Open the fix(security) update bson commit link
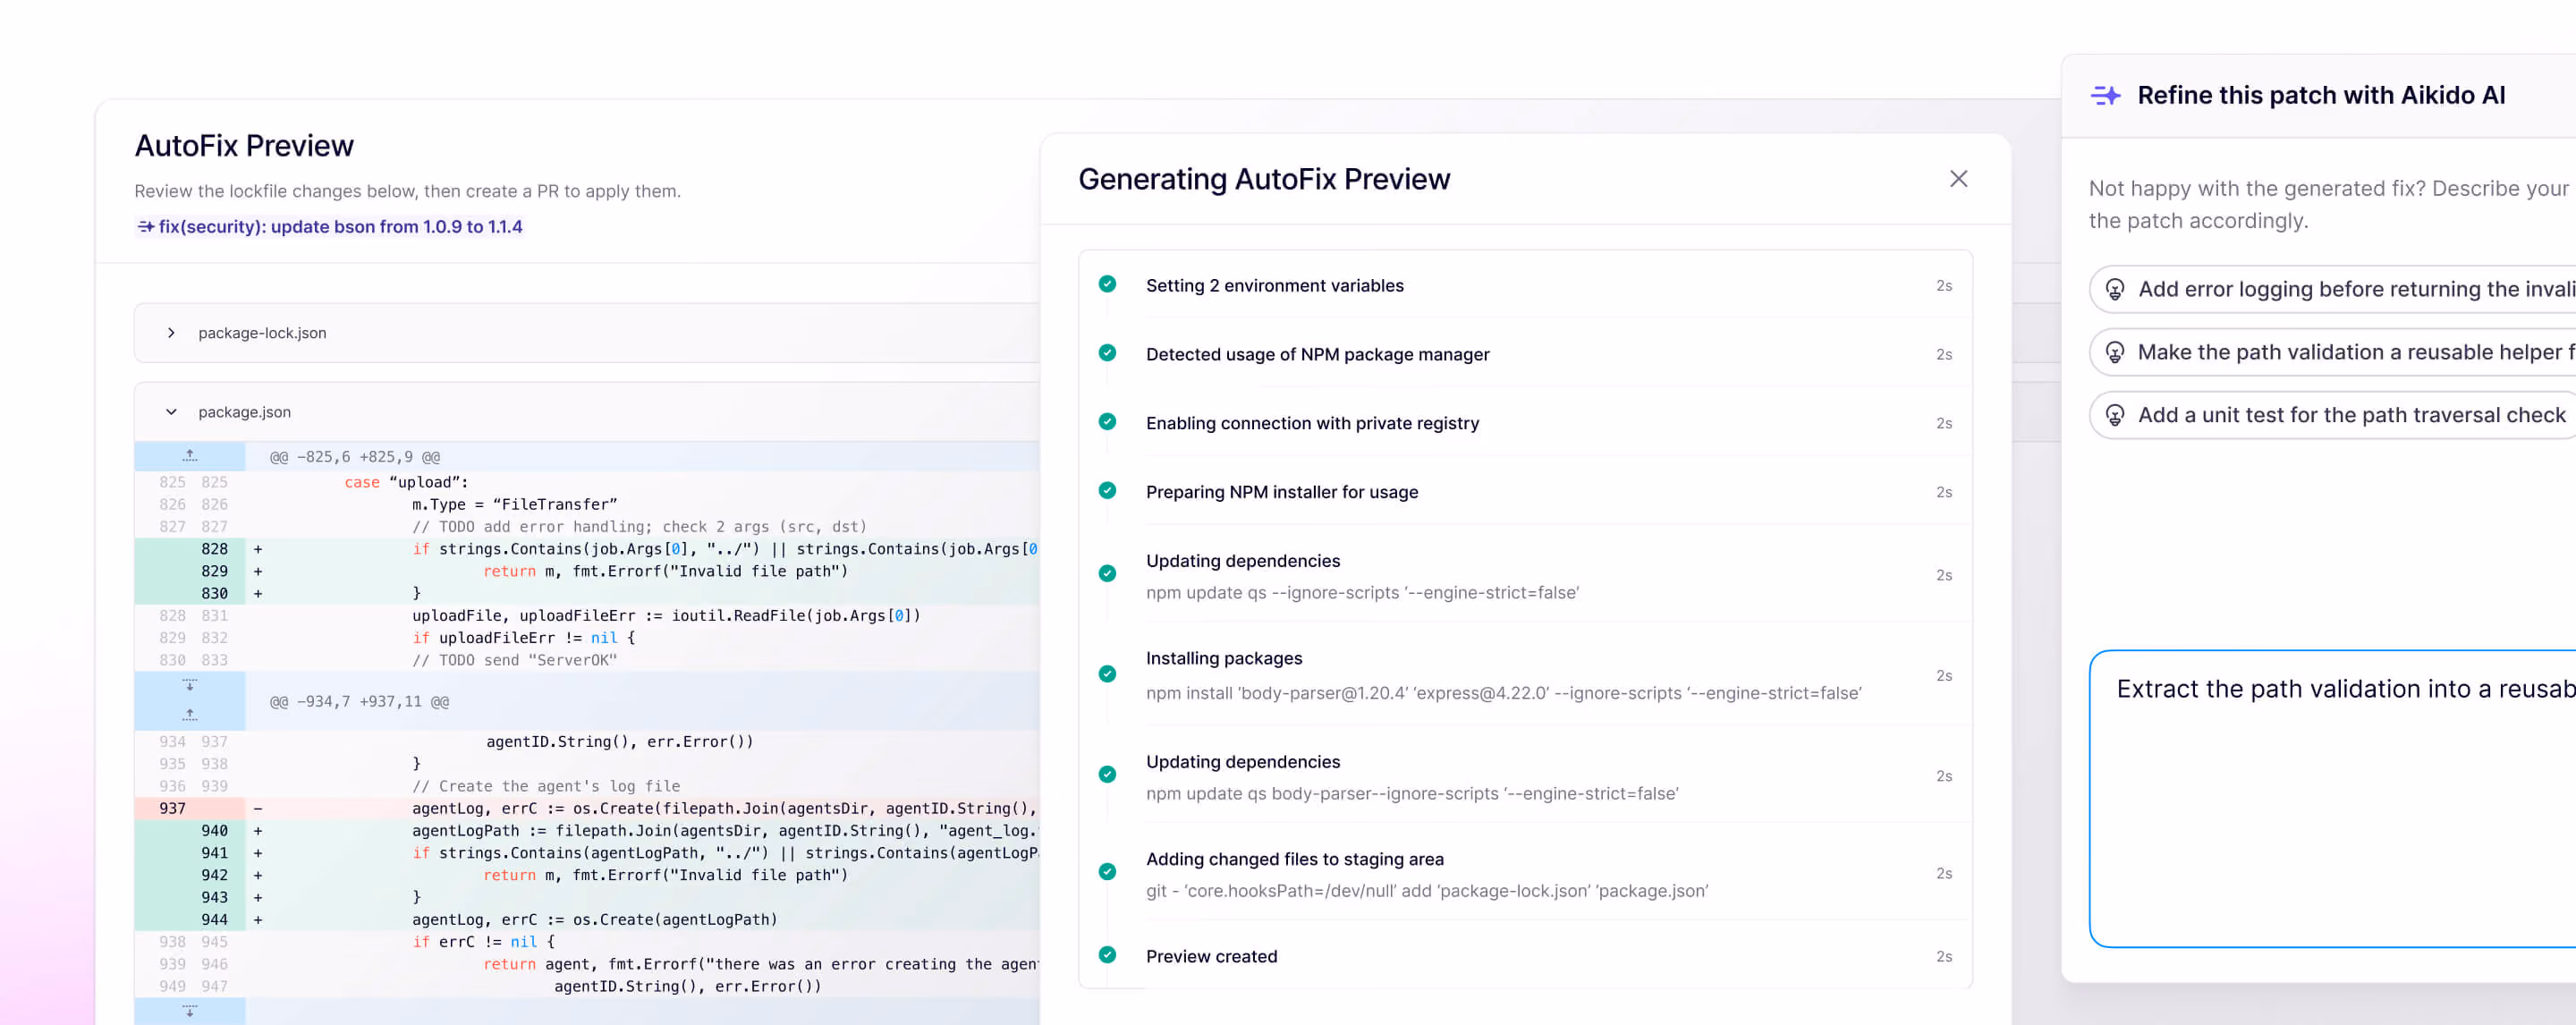The height and width of the screenshot is (1025, 2576). tap(330, 227)
